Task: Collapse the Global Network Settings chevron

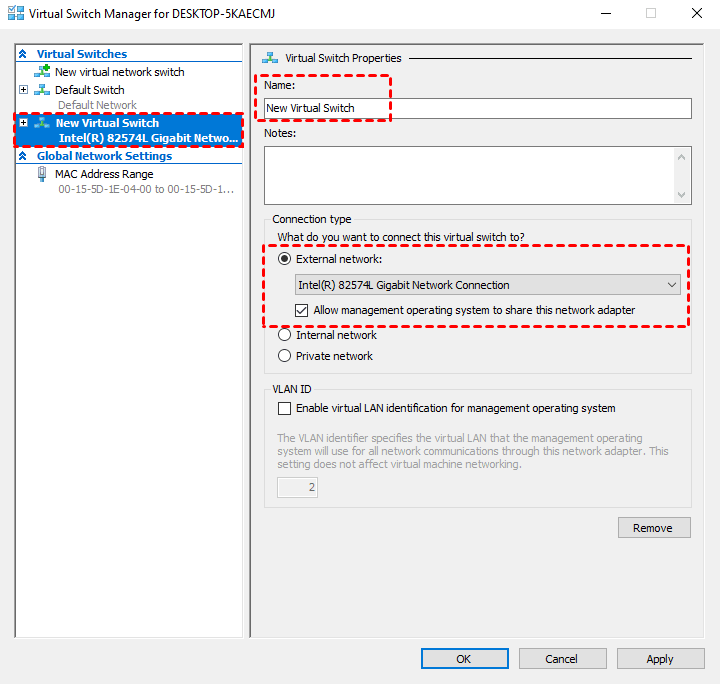Action: point(23,156)
